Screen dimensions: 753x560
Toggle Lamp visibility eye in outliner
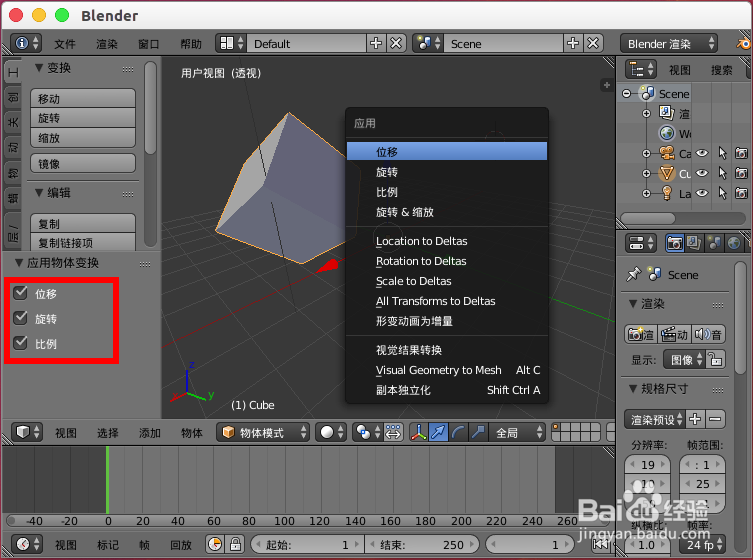(702, 193)
